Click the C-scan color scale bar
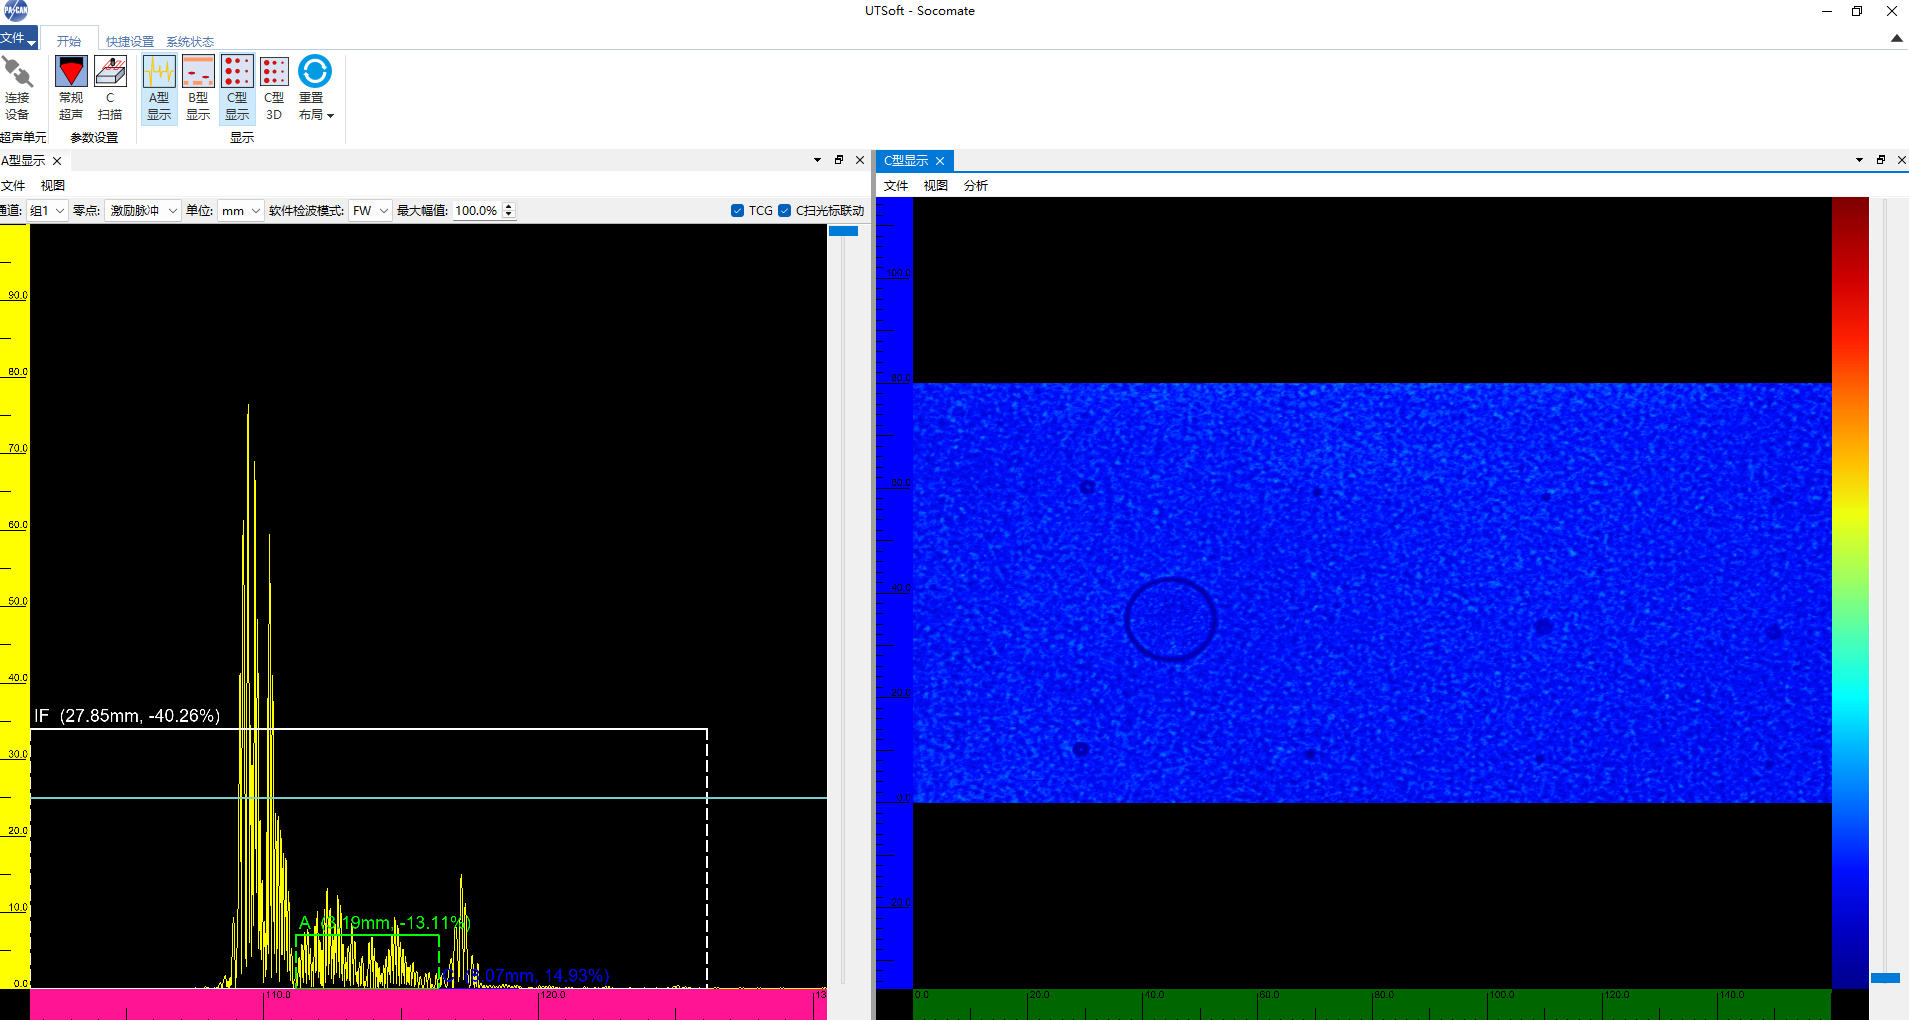This screenshot has width=1909, height=1020. (1850, 590)
